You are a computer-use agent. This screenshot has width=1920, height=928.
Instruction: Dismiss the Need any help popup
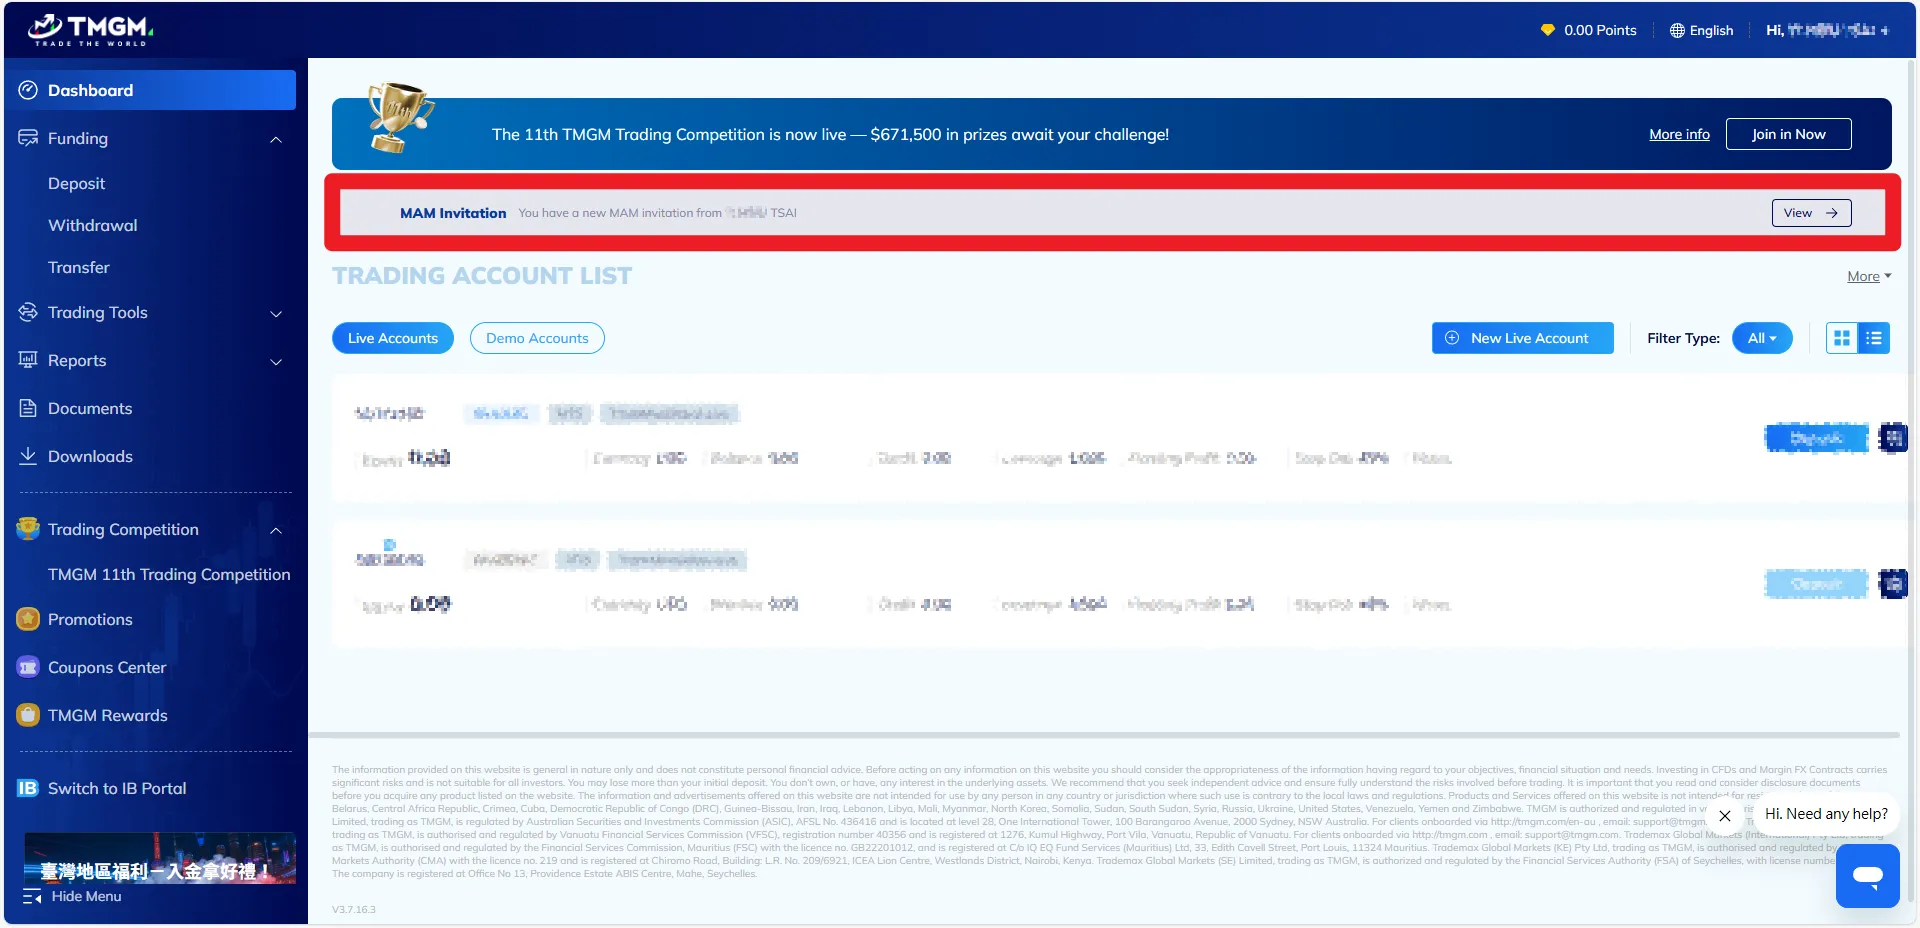[1725, 815]
